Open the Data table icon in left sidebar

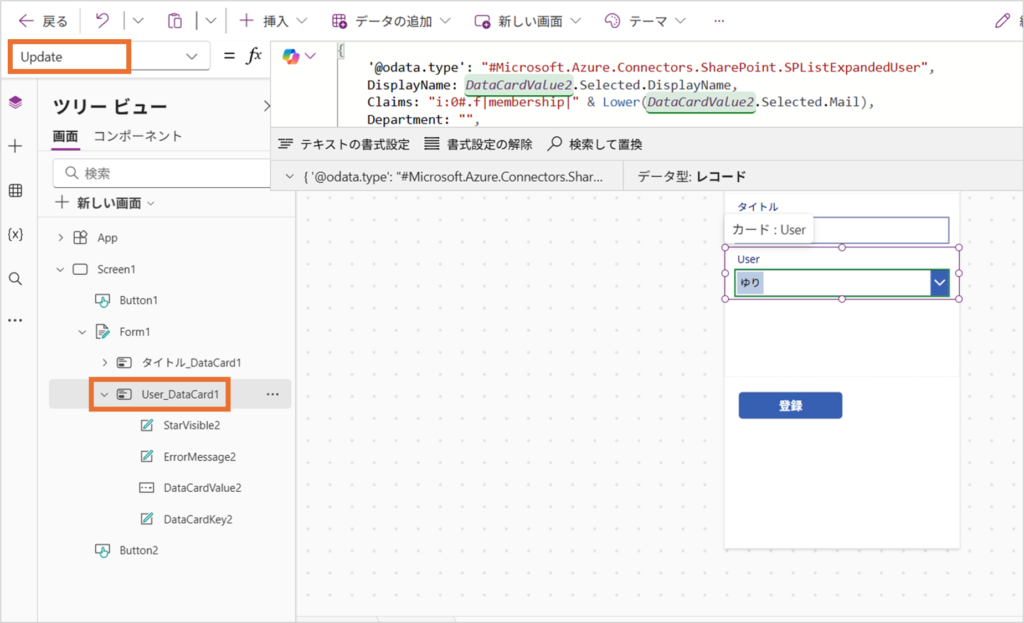coord(15,190)
